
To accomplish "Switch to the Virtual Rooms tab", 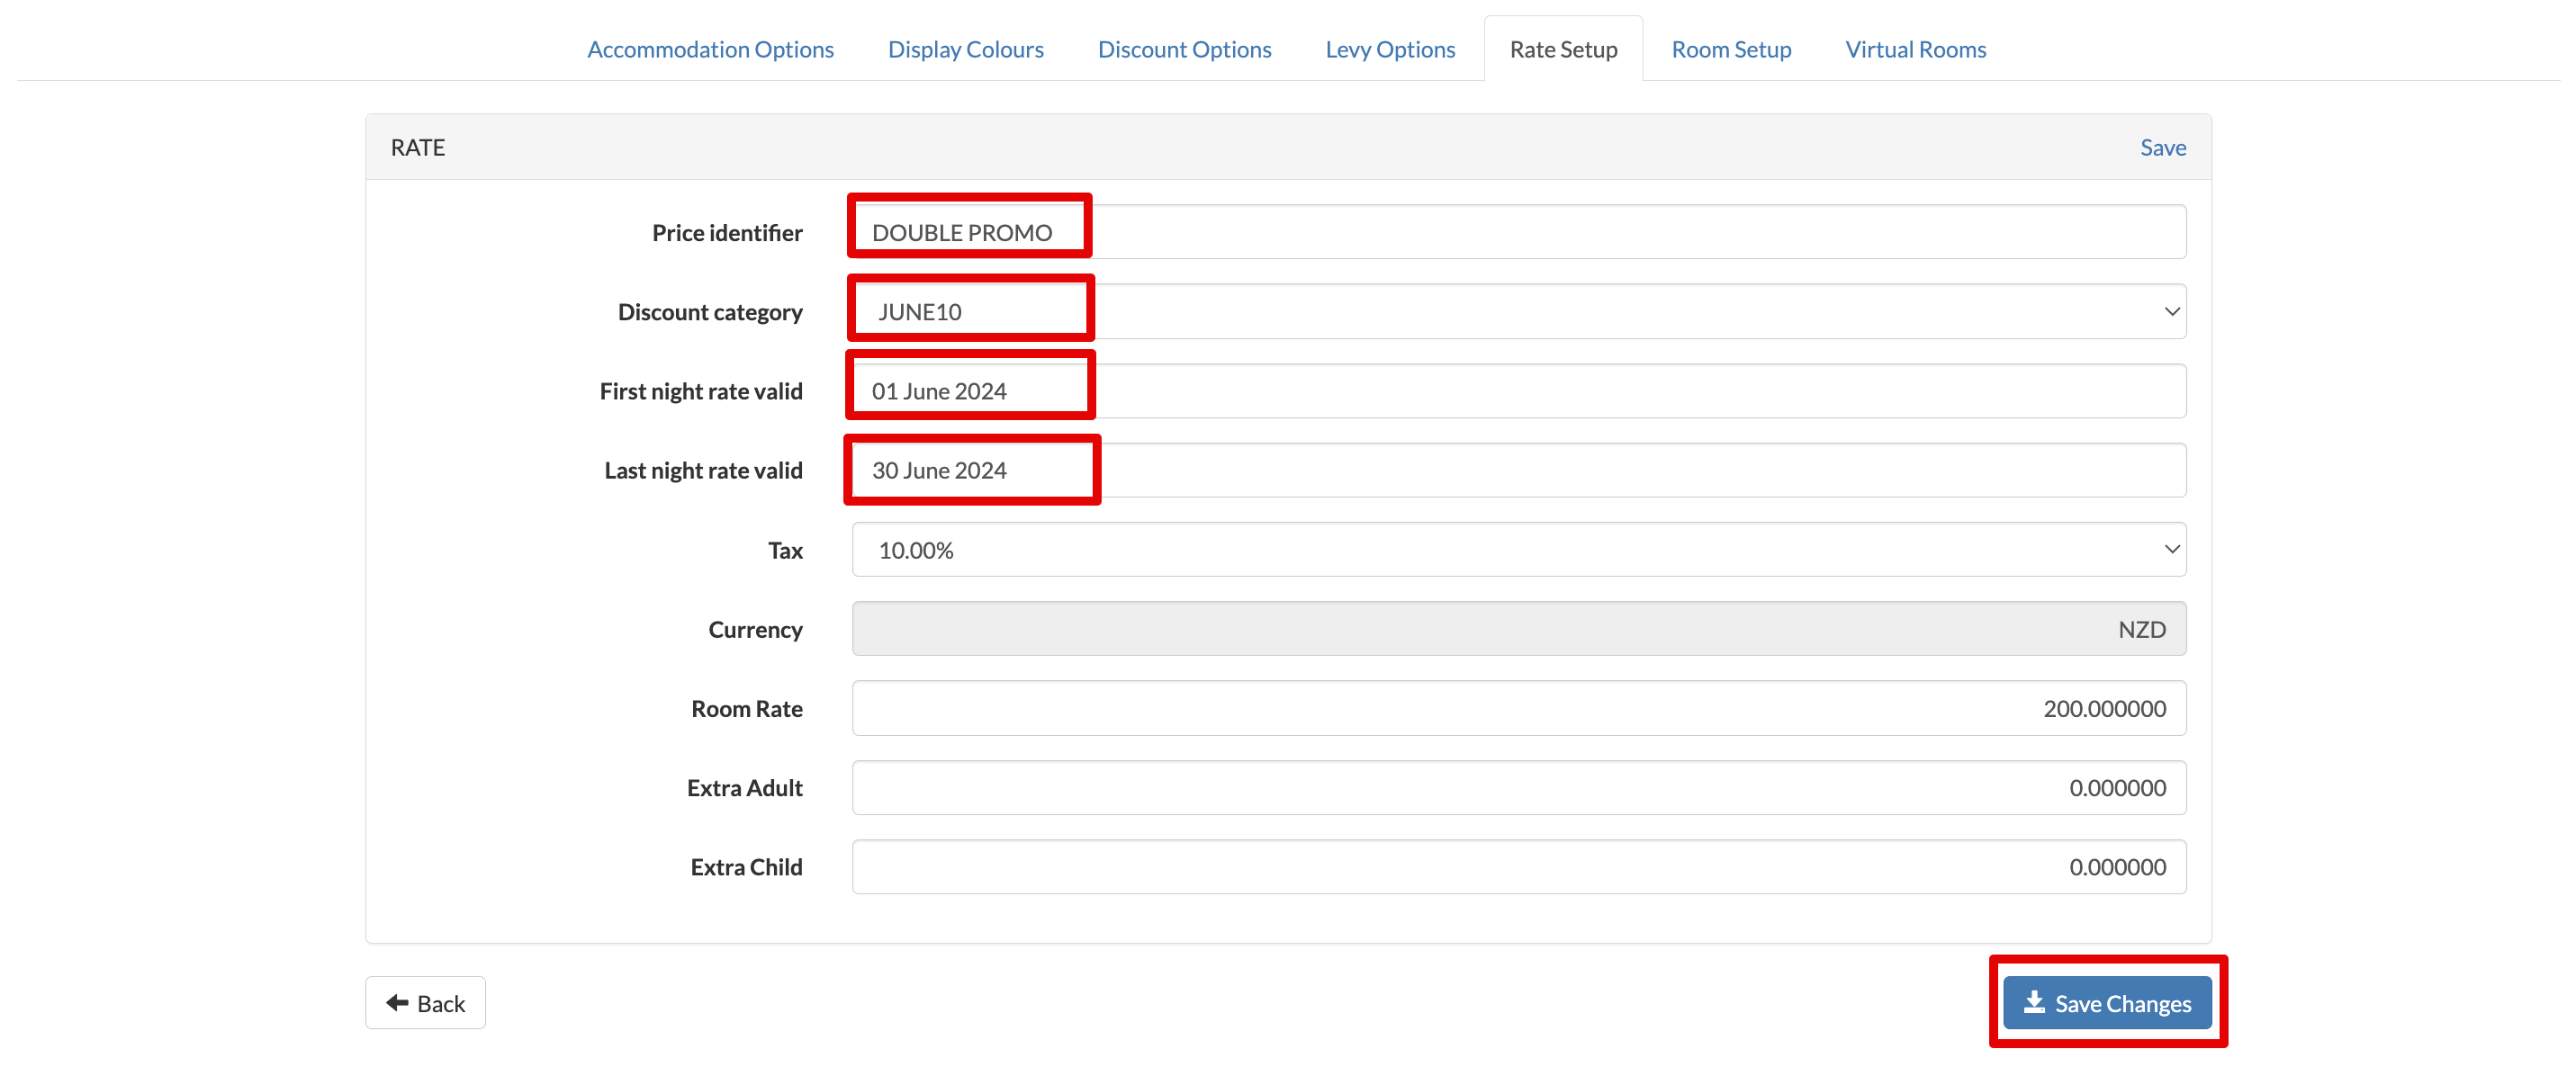I will coord(1915,49).
